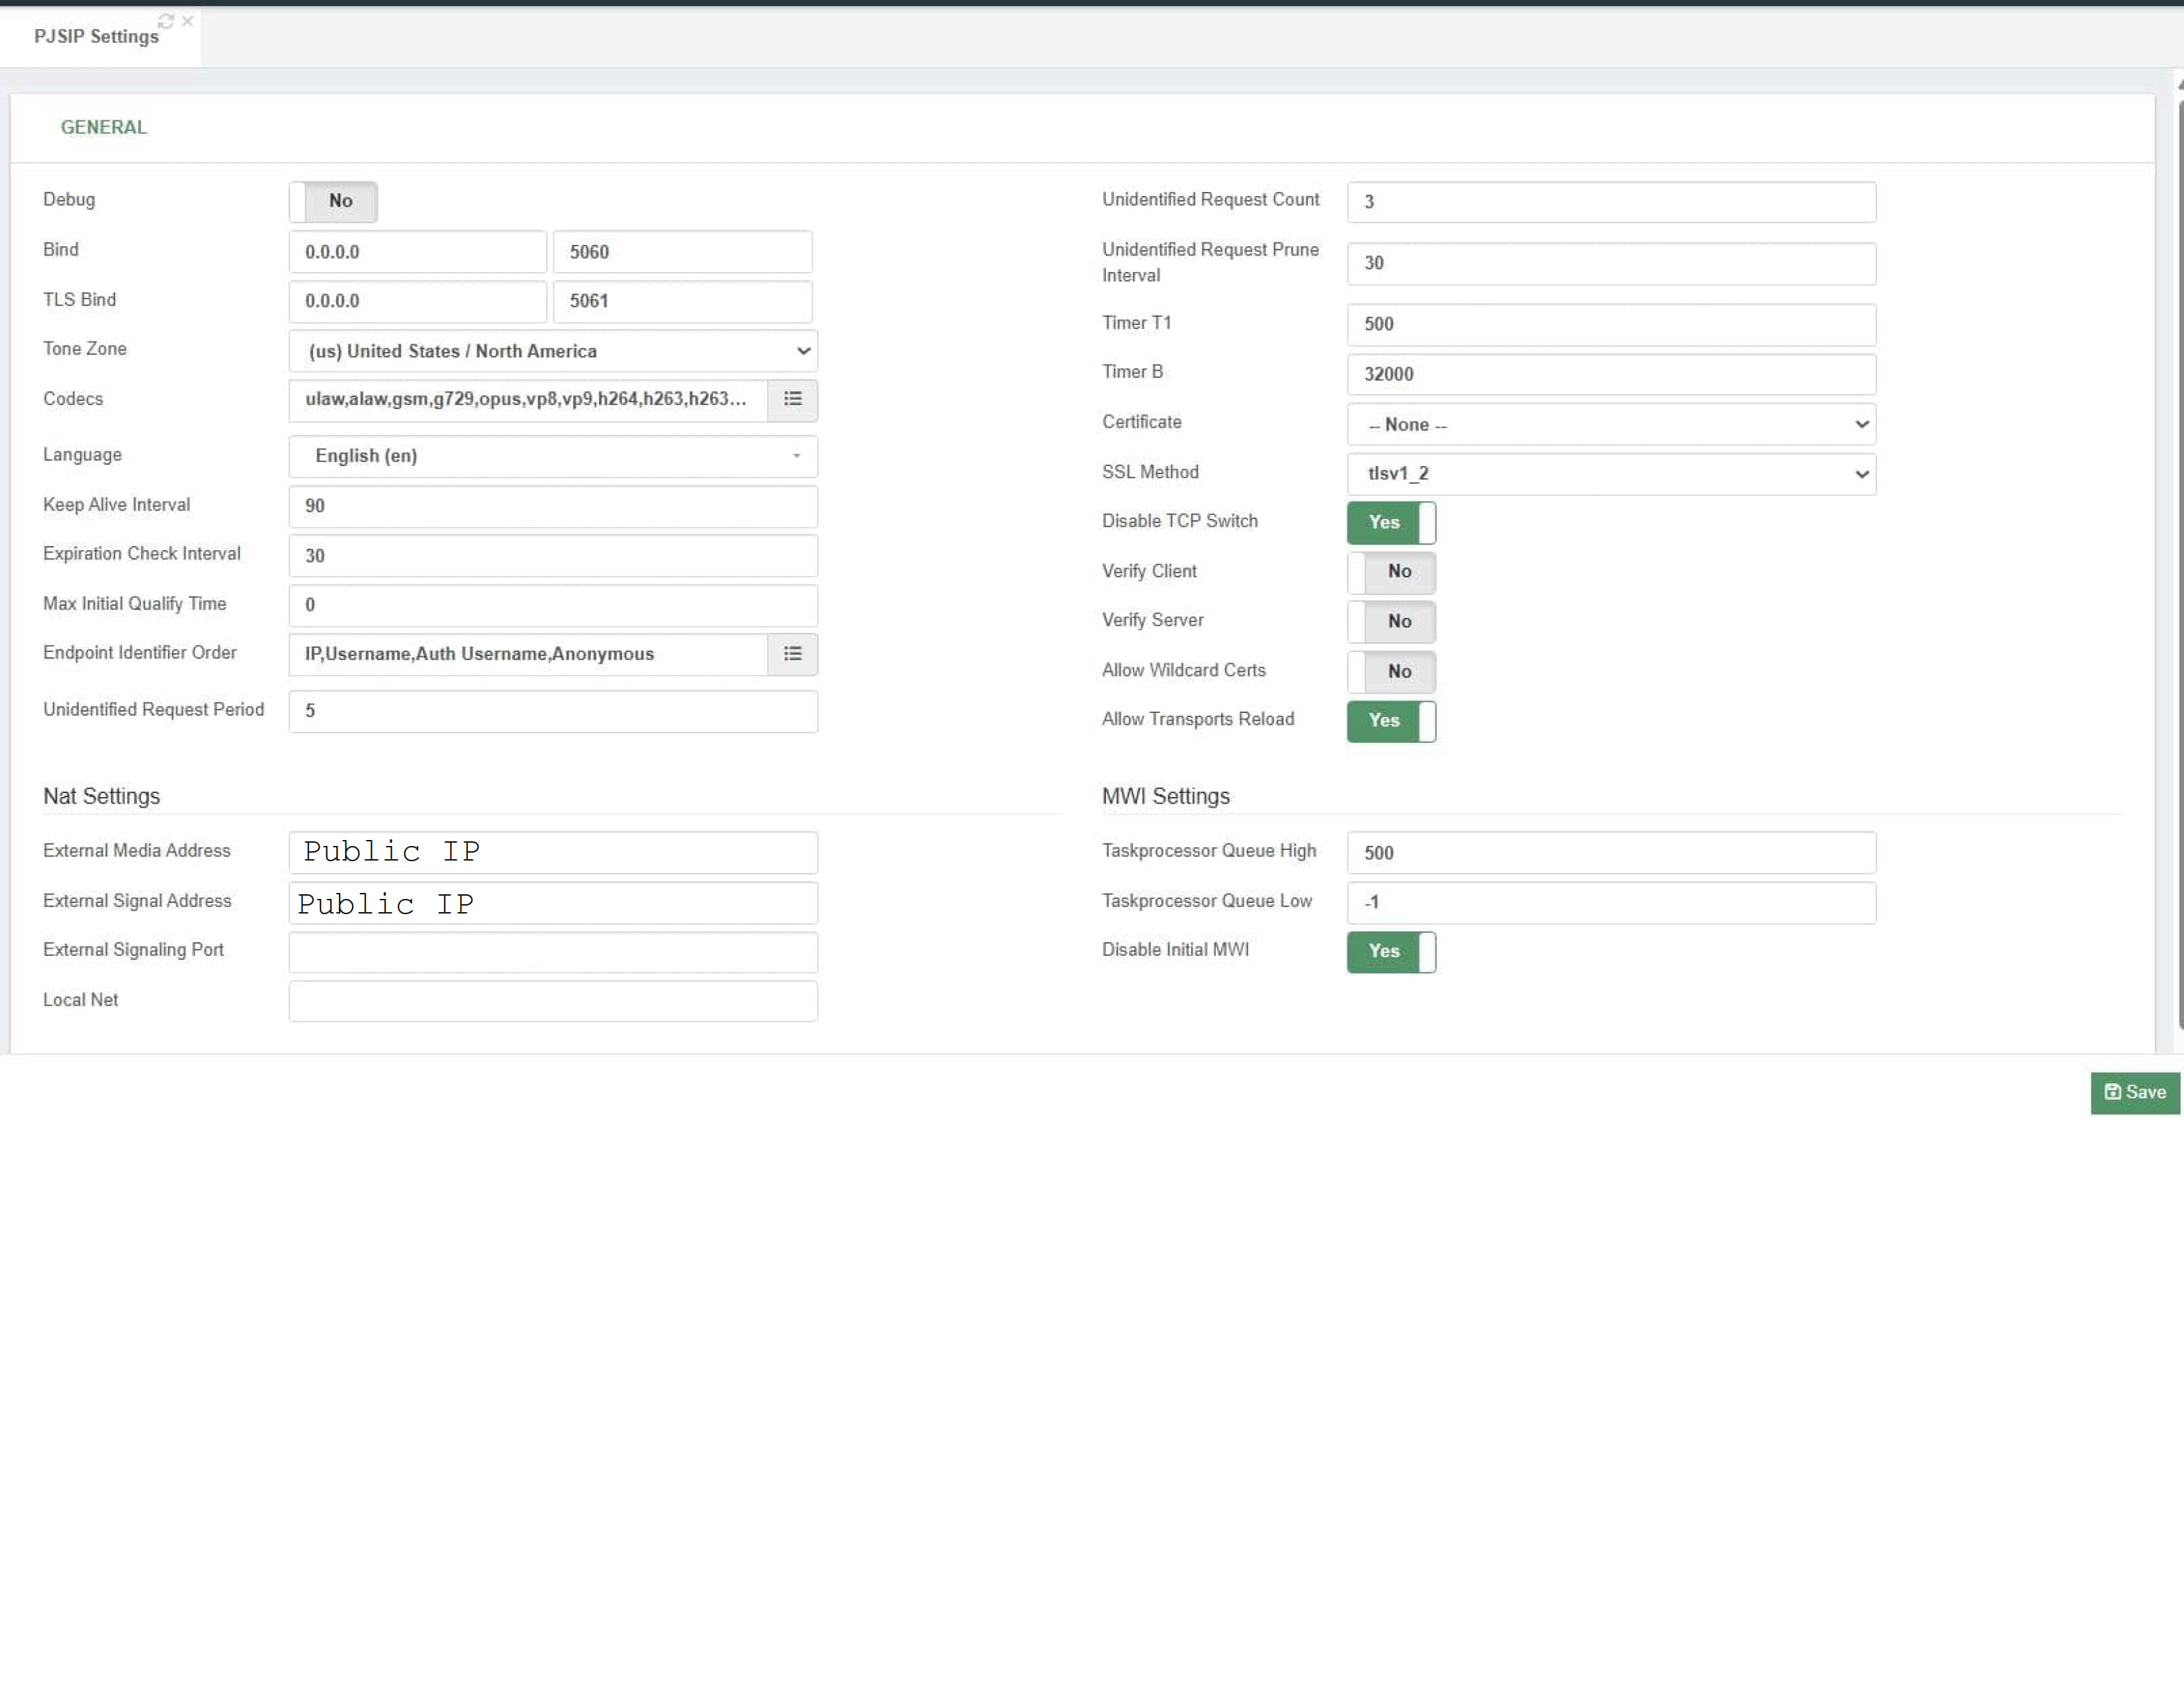Click the Disable TCP Switch label
The image size is (2184, 1688).
pos(1180,521)
